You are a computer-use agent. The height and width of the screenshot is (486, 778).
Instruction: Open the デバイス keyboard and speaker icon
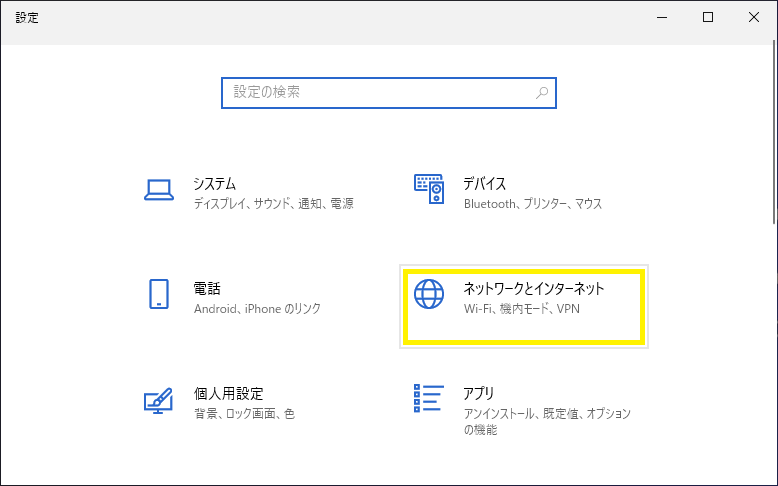click(x=429, y=189)
